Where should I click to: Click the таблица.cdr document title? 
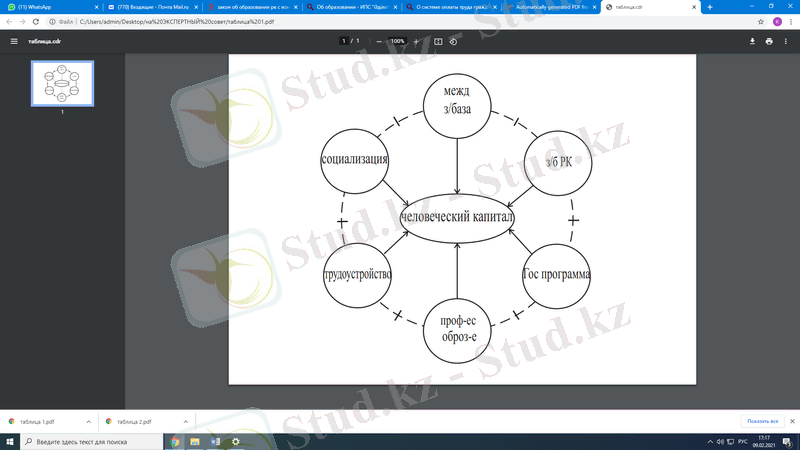(44, 41)
